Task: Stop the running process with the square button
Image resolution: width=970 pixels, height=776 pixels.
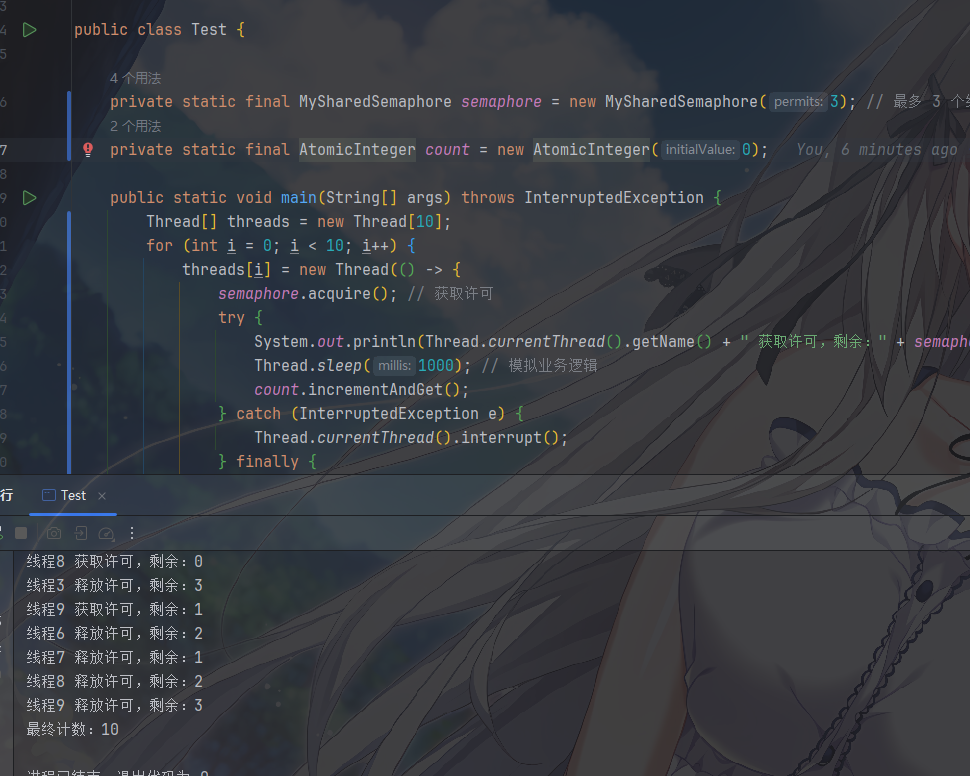Action: click(20, 534)
